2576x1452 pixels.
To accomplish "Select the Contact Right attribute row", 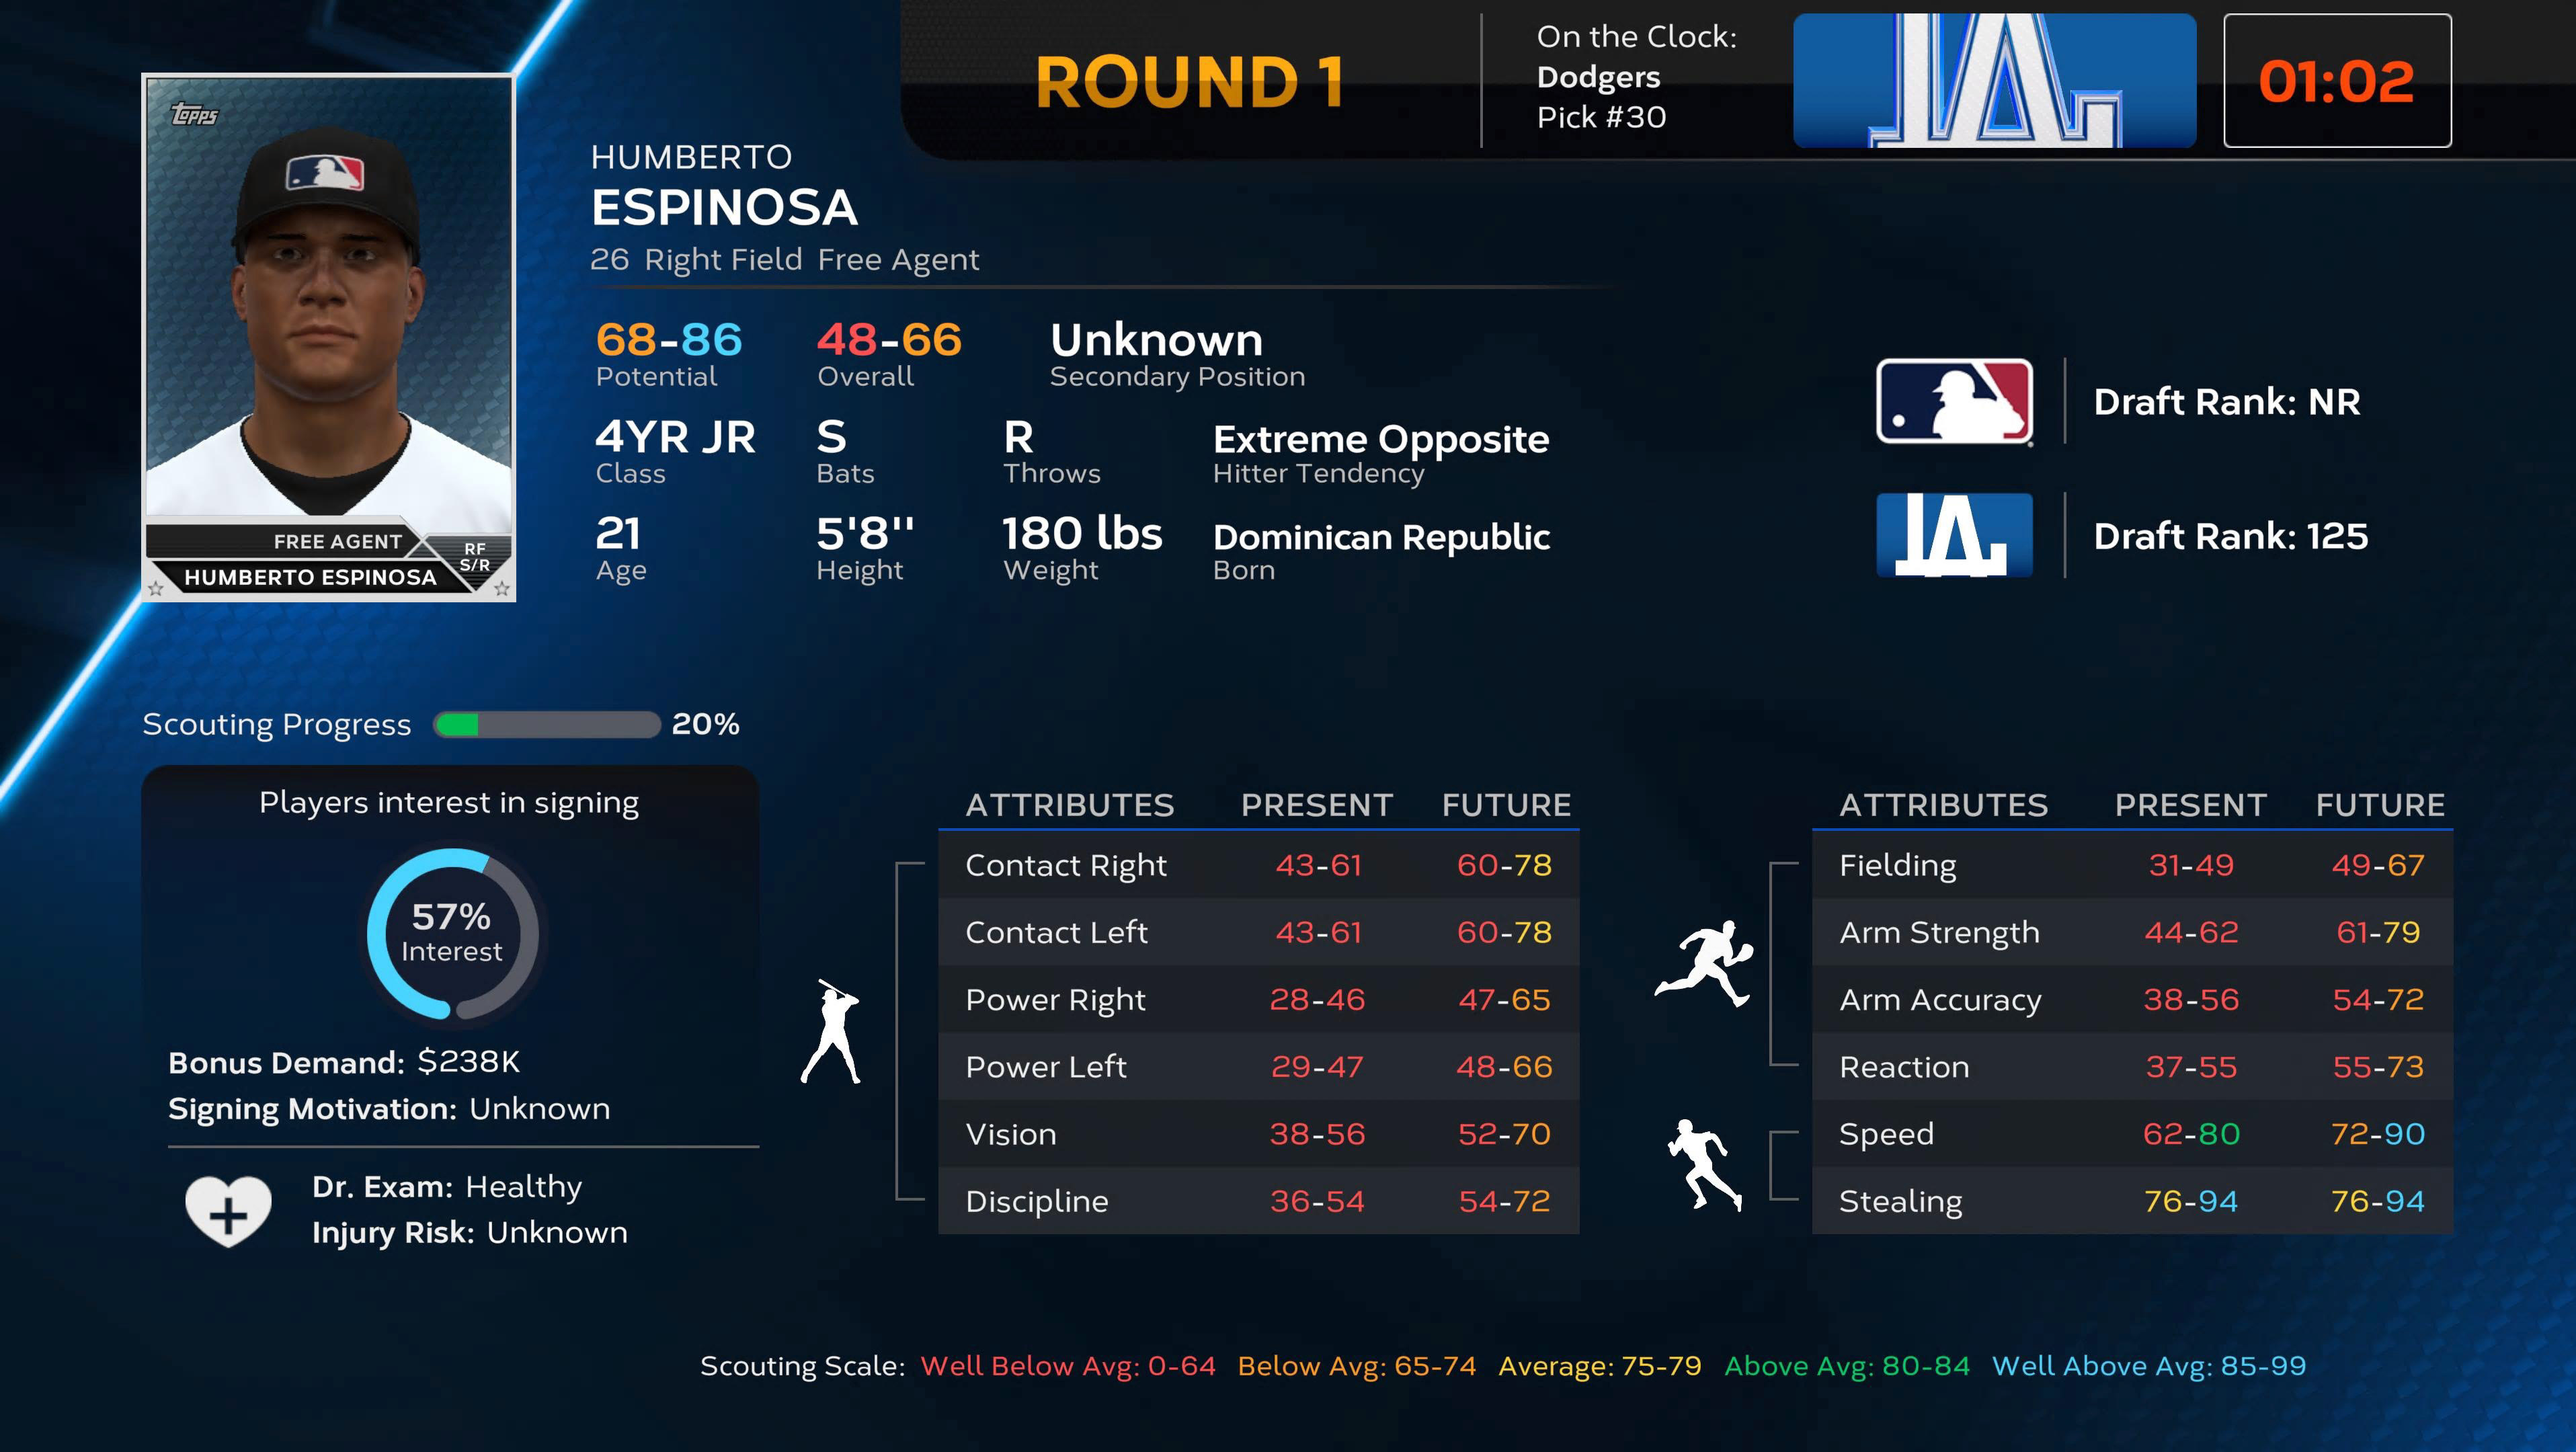I will (1258, 865).
